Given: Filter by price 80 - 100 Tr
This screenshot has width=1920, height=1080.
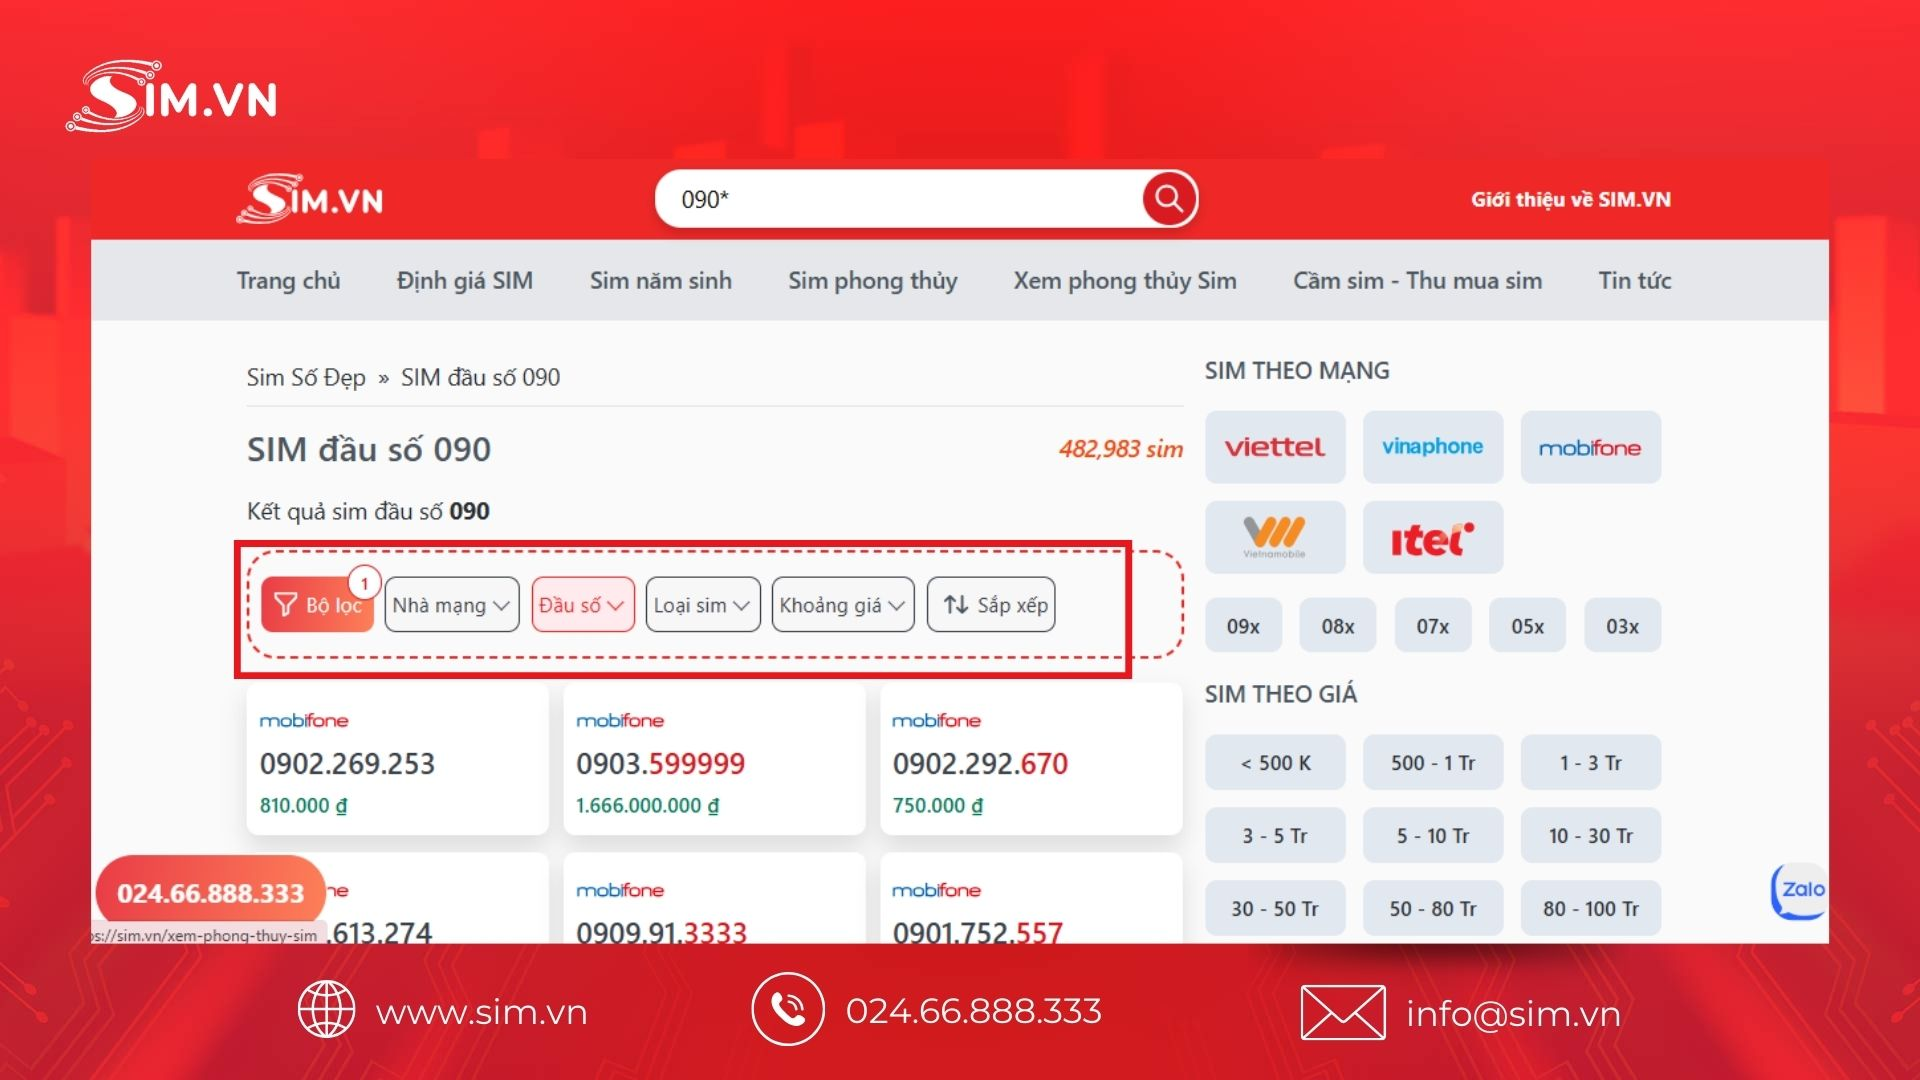Looking at the screenshot, I should click(x=1591, y=909).
